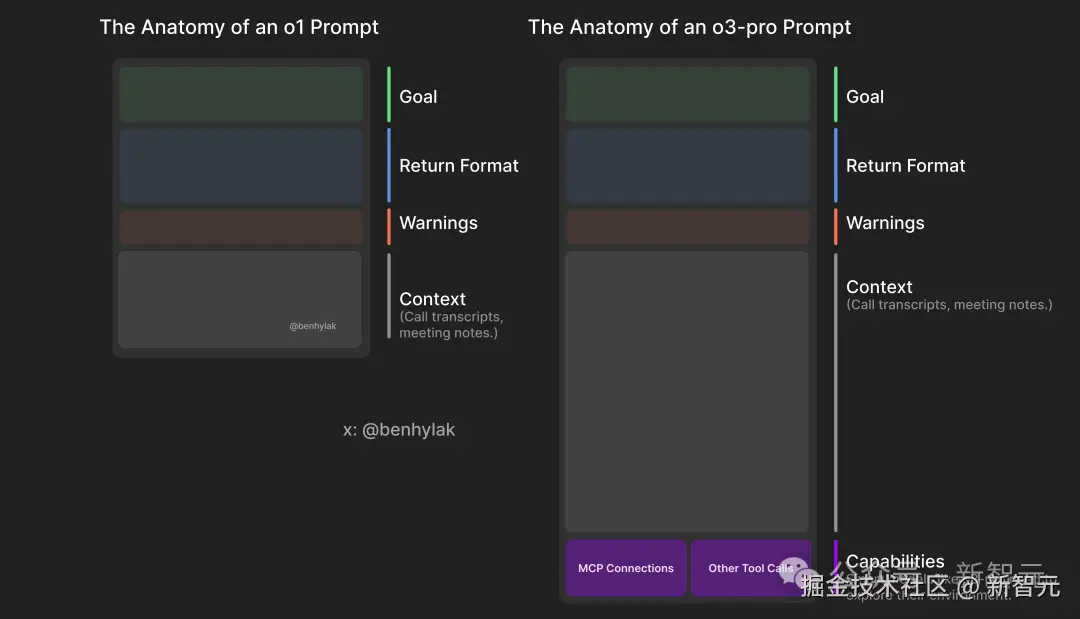Screen dimensions: 1080x619
Task: Click the blue Return Format block in o3-pro prompt
Action: (688, 166)
